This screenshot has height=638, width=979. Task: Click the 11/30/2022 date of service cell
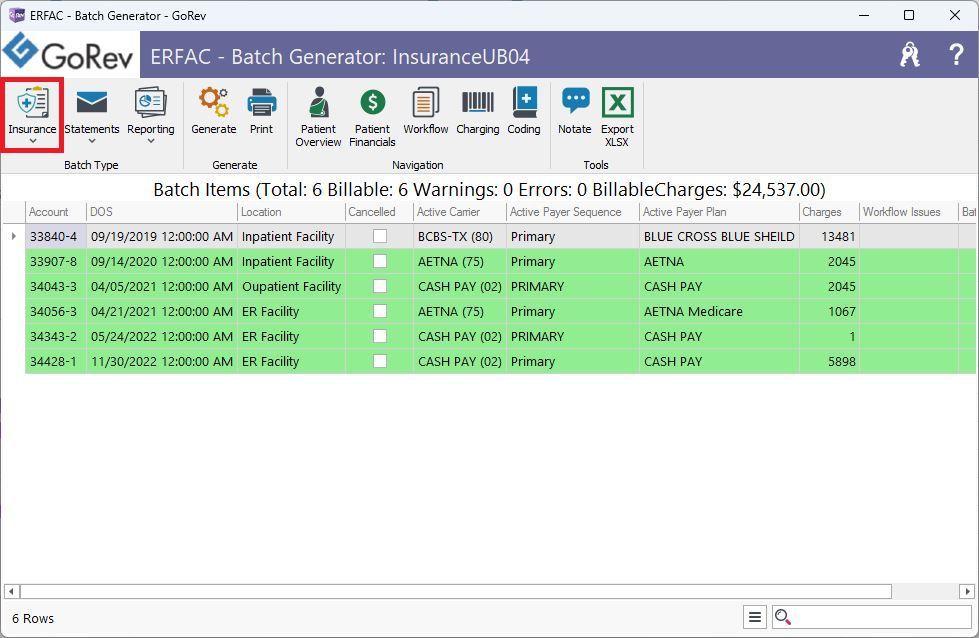click(x=162, y=361)
